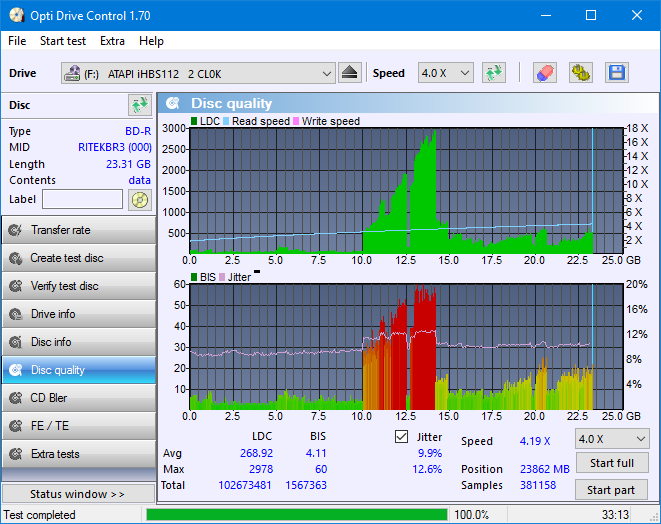Click the Verify test disc sidebar icon
Image resolution: width=661 pixels, height=524 pixels.
(16, 286)
